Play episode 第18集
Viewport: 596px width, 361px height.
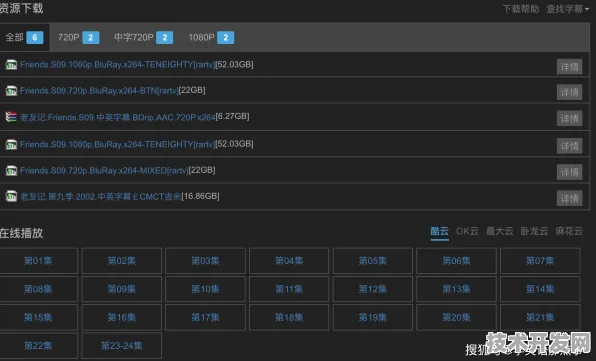(x=289, y=317)
